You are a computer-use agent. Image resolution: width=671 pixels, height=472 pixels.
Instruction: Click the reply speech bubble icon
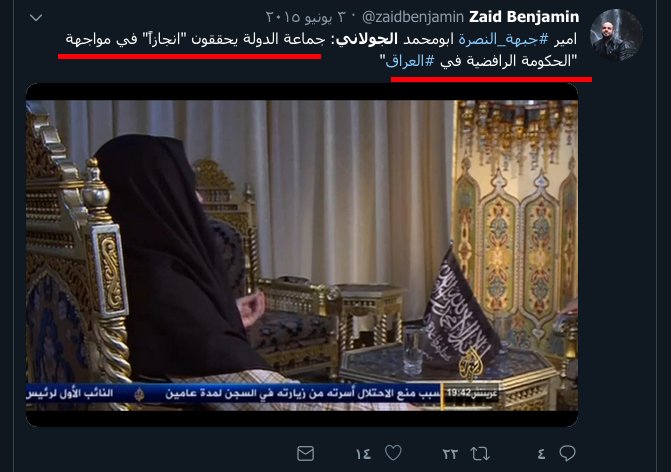click(x=567, y=453)
